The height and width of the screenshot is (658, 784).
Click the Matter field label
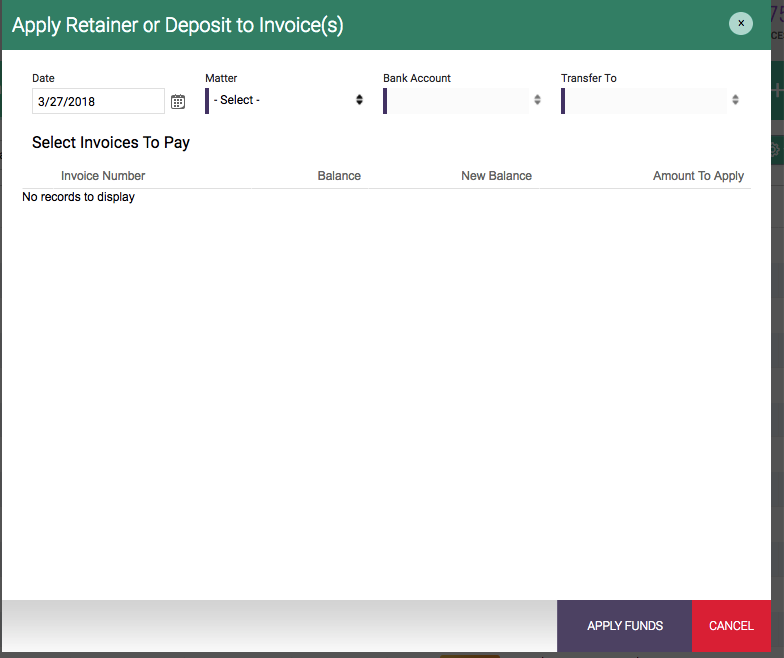(x=221, y=78)
